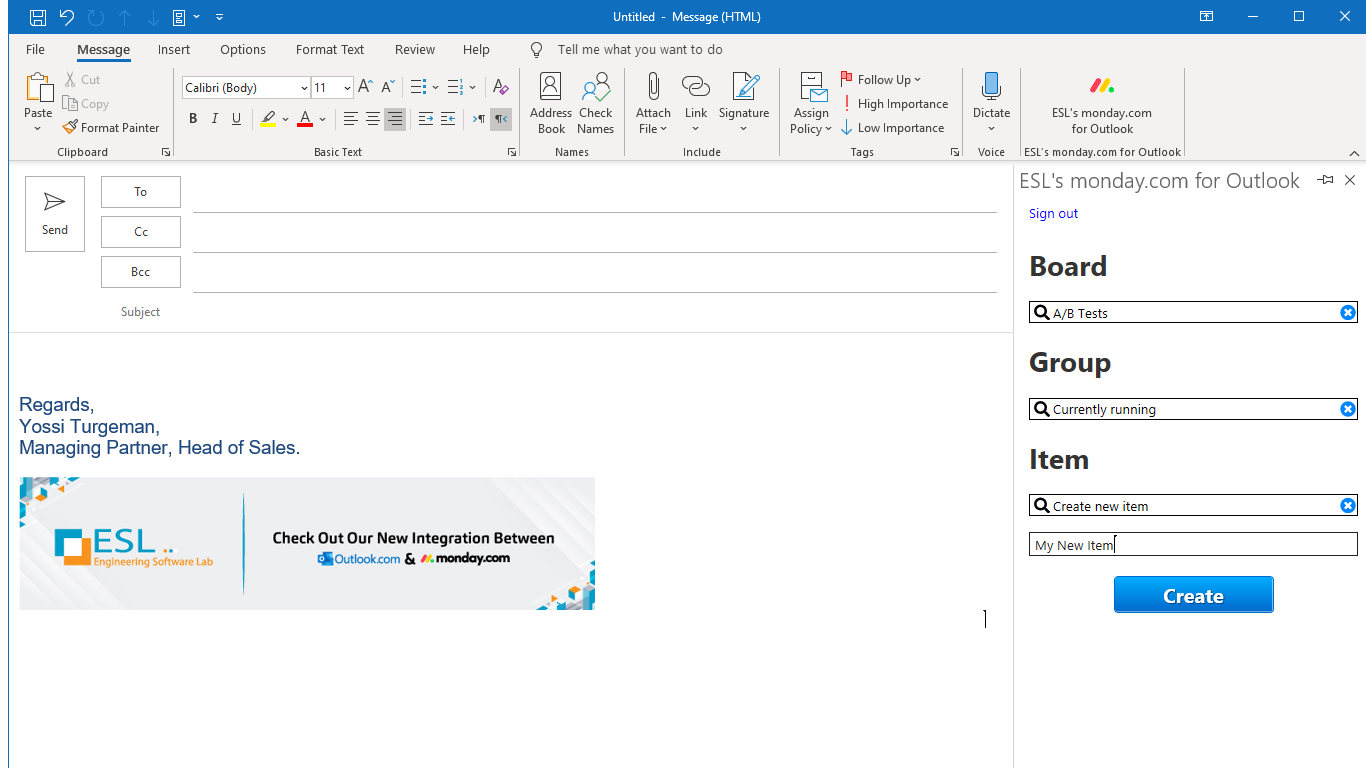Screen dimensions: 1366x768
Task: Click the blue Create button
Action: (x=1193, y=595)
